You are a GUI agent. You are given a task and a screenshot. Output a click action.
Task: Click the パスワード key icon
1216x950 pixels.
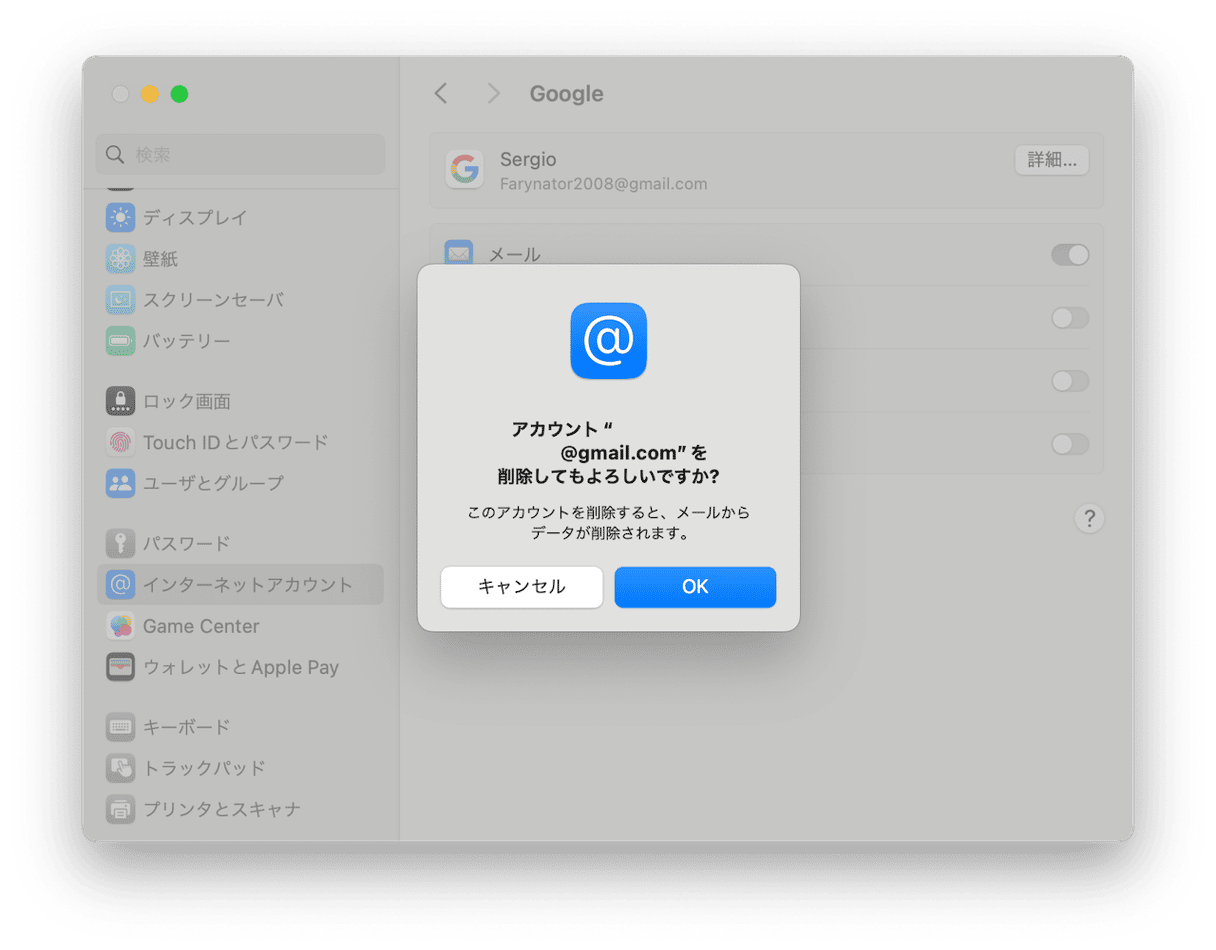point(120,543)
